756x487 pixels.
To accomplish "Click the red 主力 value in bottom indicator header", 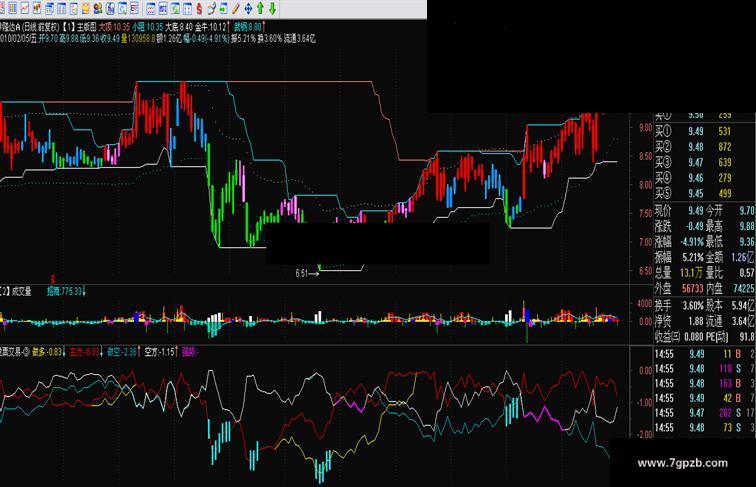I will coord(84,352).
